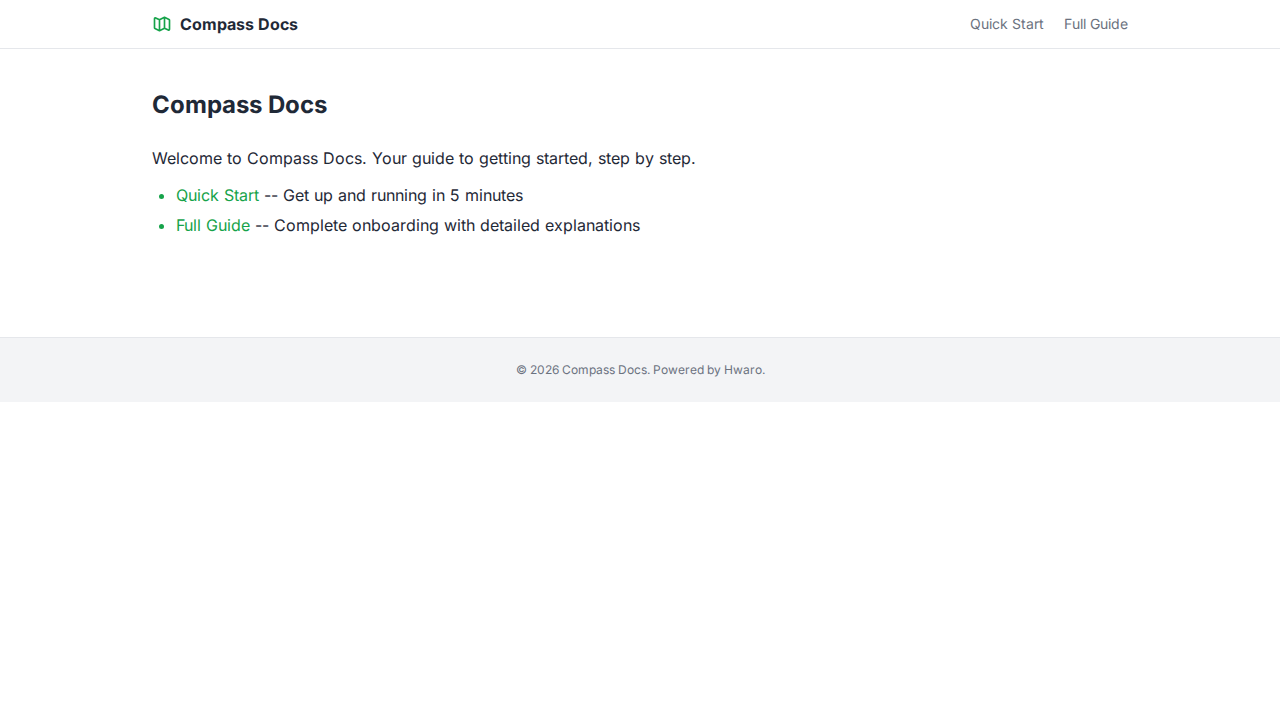Click 'Compass Docs' within the footer copyright
Viewport: 1280px width, 720px height.
[604, 370]
